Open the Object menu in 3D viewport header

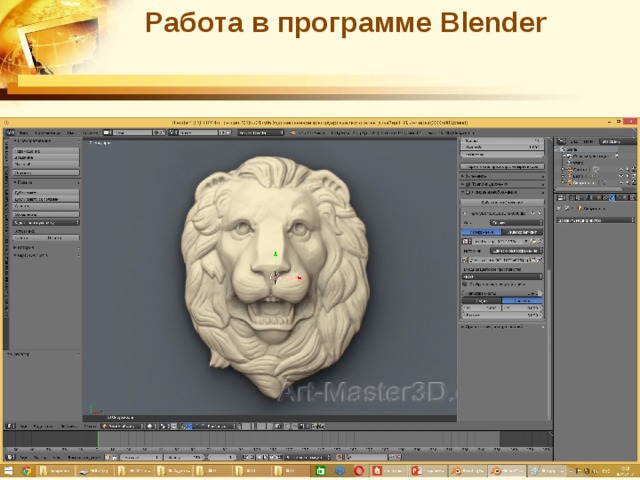(90, 426)
